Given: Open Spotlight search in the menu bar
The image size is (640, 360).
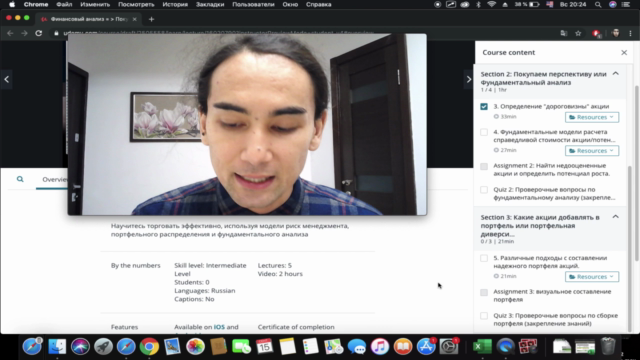Looking at the screenshot, I should coord(598,4).
